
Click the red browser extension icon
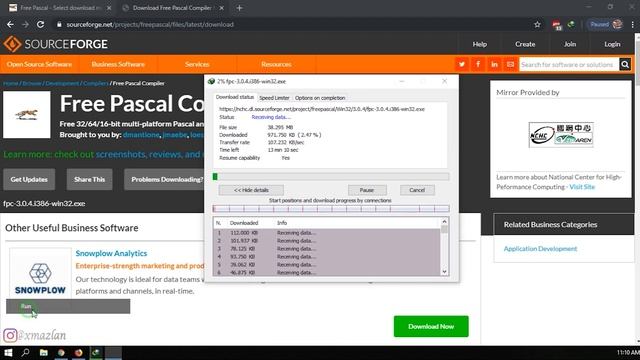pos(557,25)
